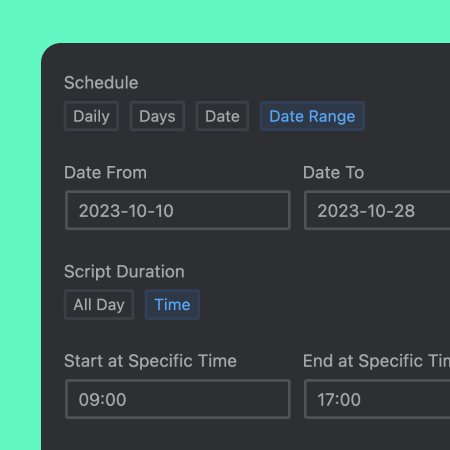The height and width of the screenshot is (450, 450).
Task: Click the 09:00 start time value
Action: pyautogui.click(x=102, y=400)
